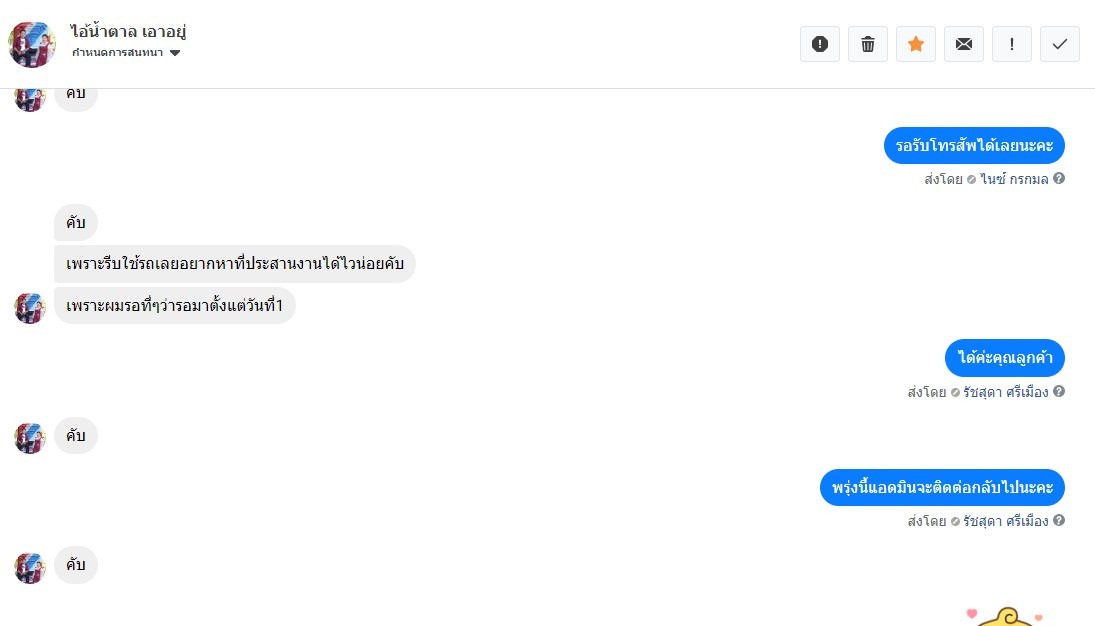
Task: Open the กำหนดการสนทนา dropdown
Action: point(118,53)
